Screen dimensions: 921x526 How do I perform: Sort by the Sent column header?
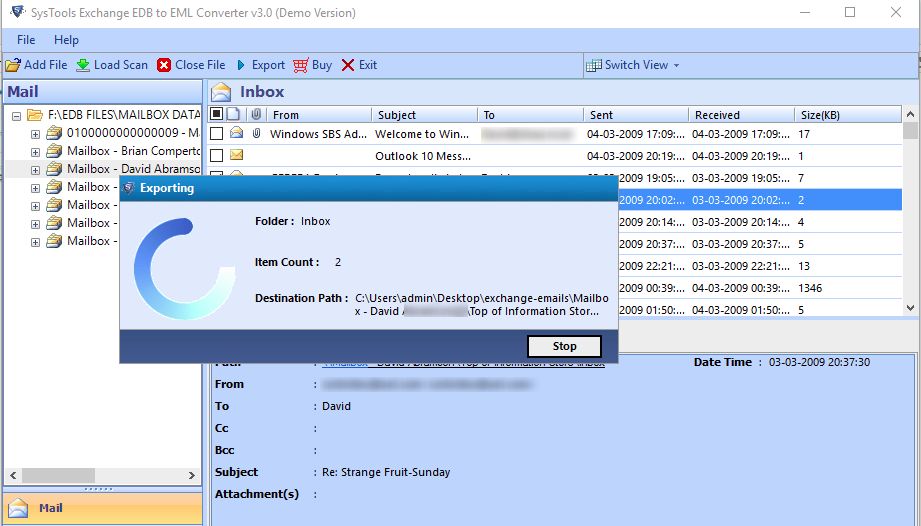coord(636,114)
